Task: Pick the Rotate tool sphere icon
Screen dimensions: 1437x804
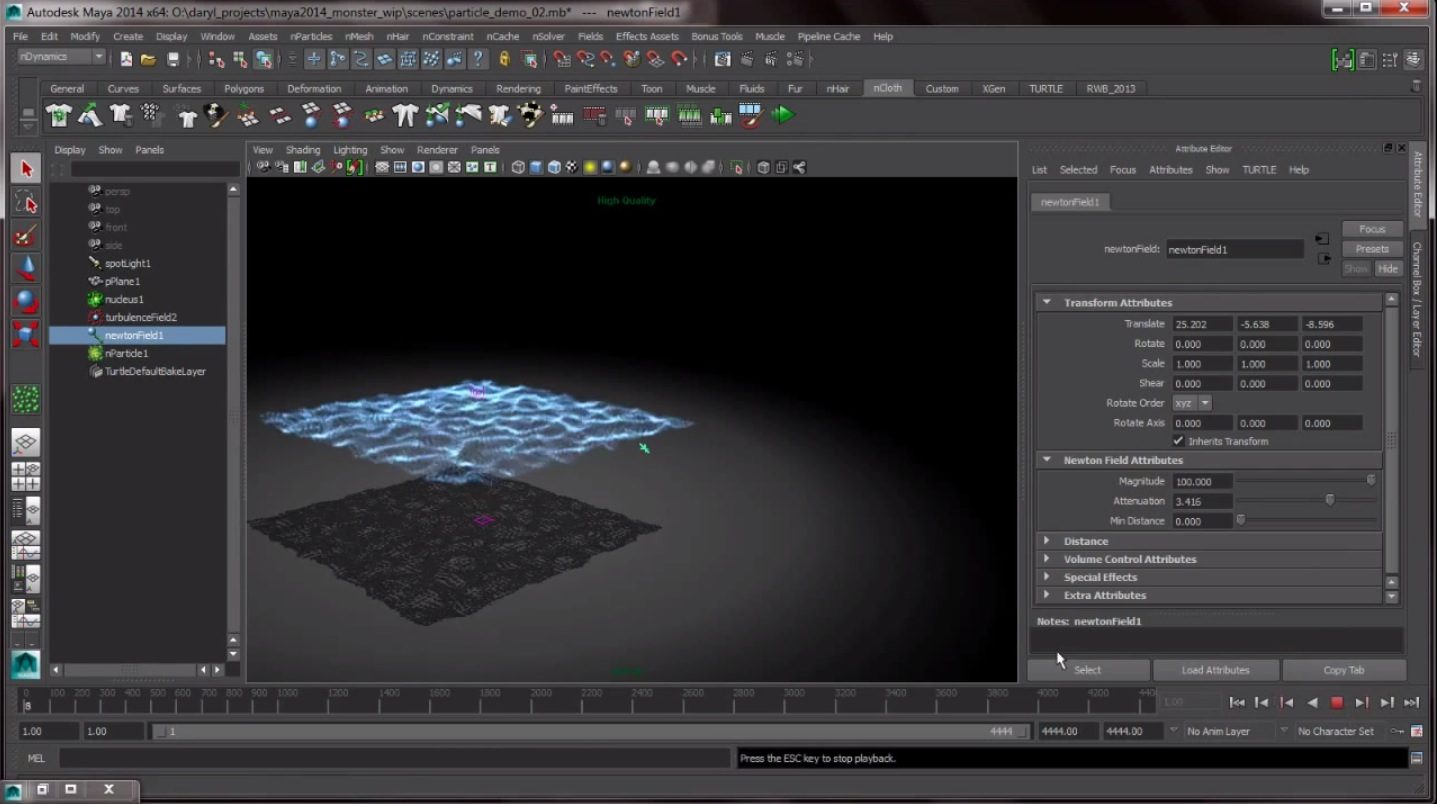Action: tap(26, 301)
